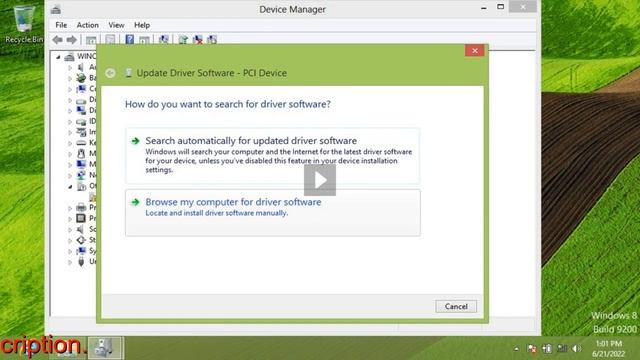Open the Action Center flag in system tray
The image size is (640, 360).
coord(531,349)
